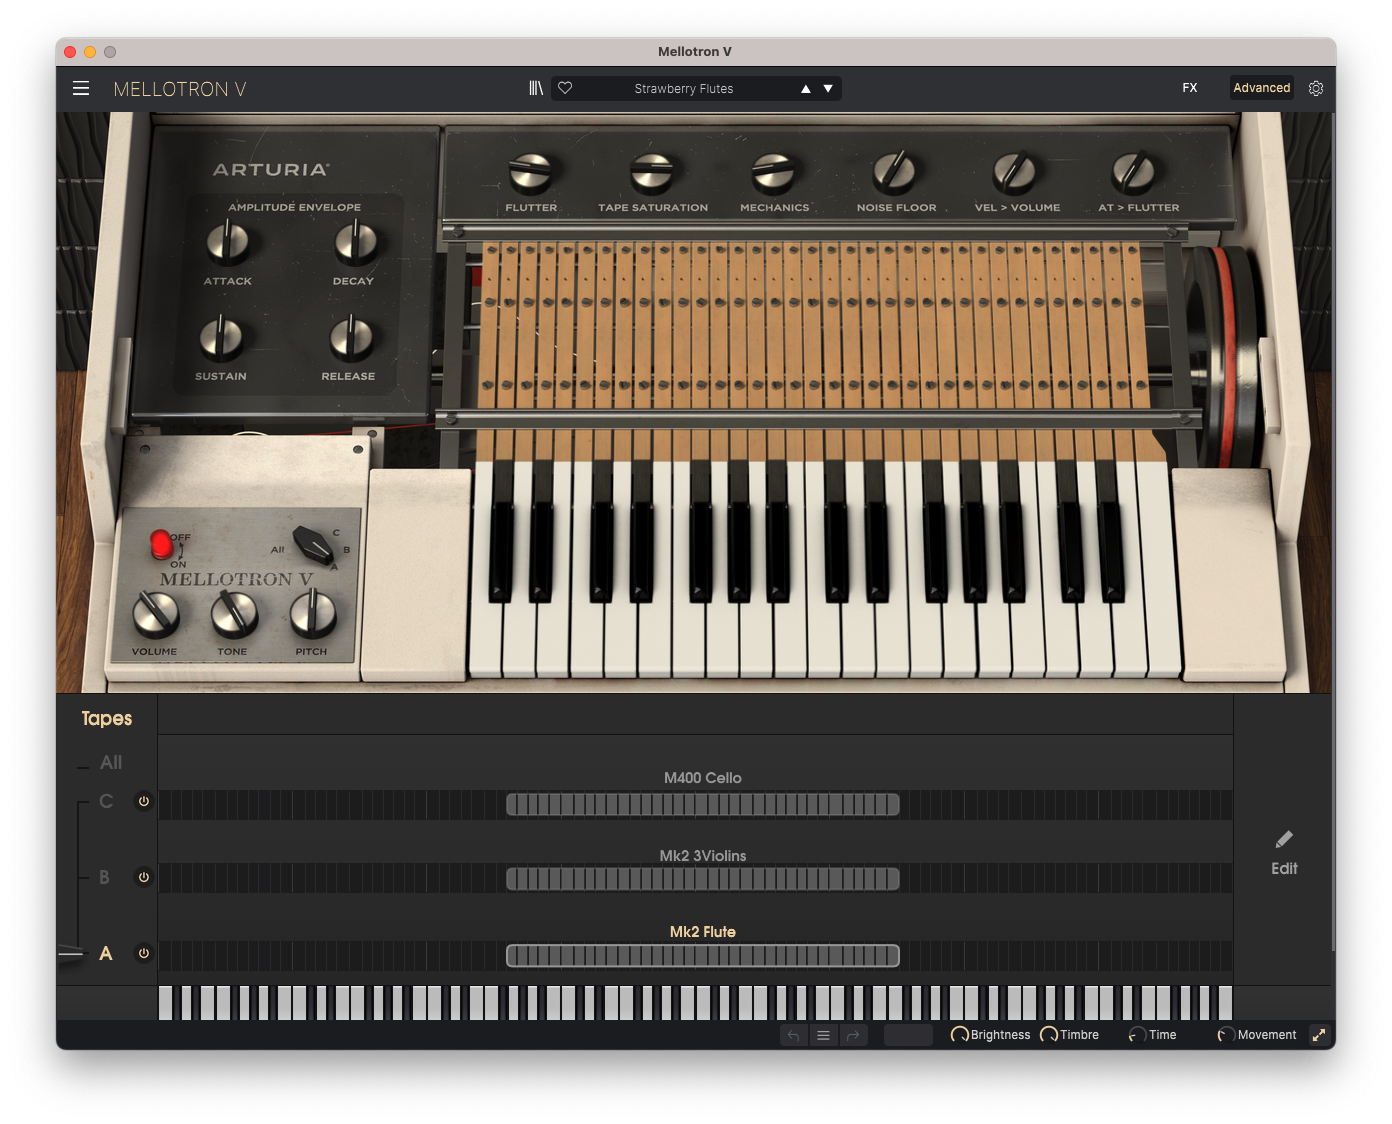The image size is (1392, 1124).
Task: Click the Sustain envelope knob
Action: coord(221,339)
